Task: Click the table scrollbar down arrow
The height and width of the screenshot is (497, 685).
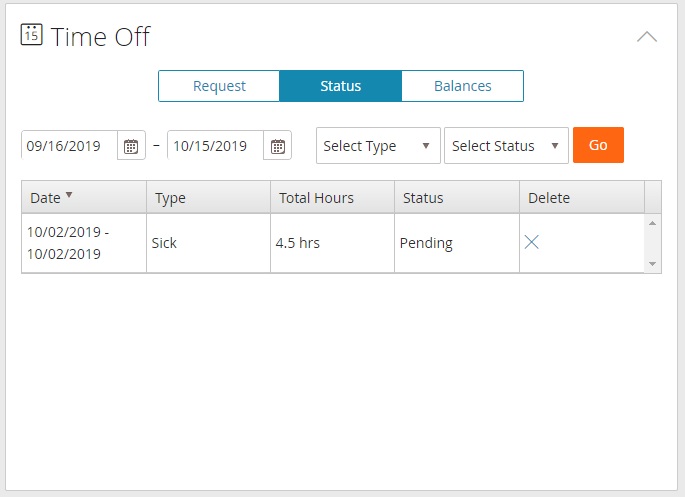Action: pyautogui.click(x=652, y=264)
